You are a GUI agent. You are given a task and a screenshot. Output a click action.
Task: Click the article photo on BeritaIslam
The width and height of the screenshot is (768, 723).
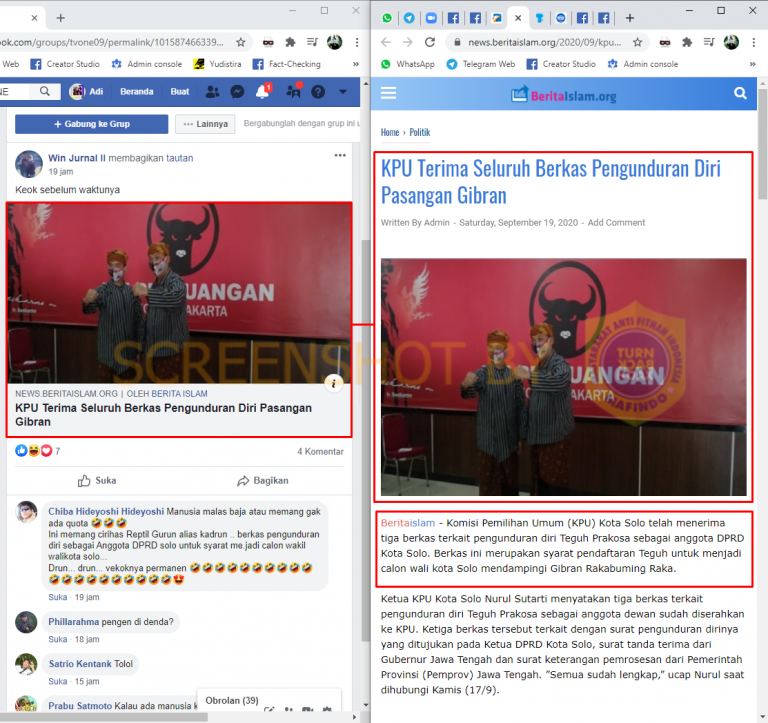click(x=563, y=377)
